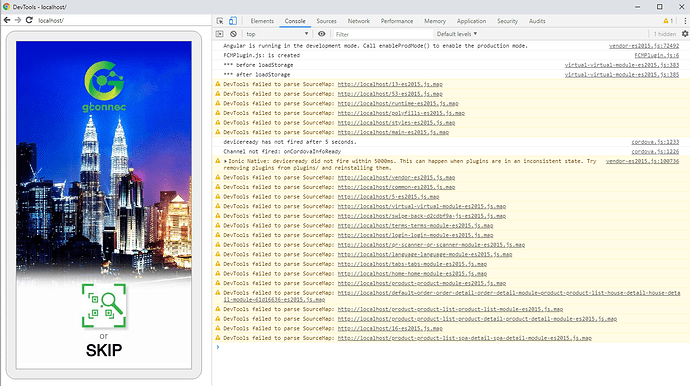The width and height of the screenshot is (690, 386).
Task: Open the FCMPlugin.js:6 source link
Action: [657, 55]
